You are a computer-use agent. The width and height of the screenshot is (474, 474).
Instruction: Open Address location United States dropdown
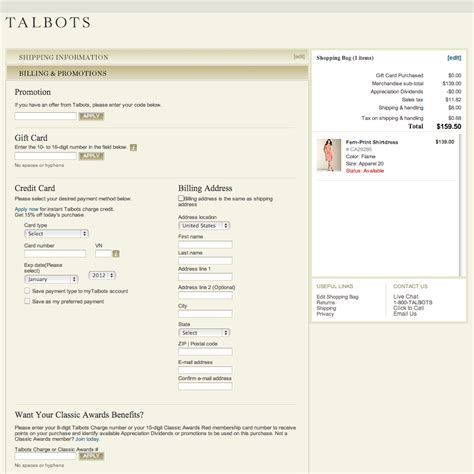(x=204, y=226)
